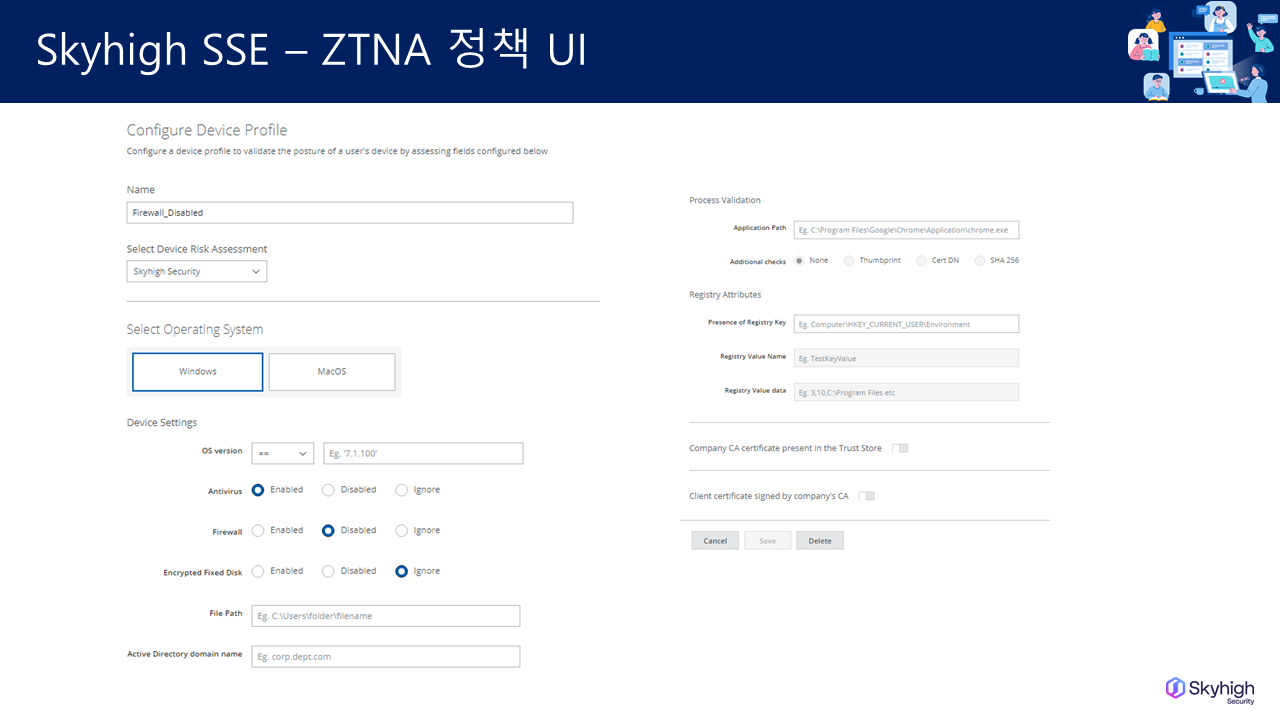Click the Delete button
Image resolution: width=1280 pixels, height=720 pixels.
pyautogui.click(x=820, y=541)
